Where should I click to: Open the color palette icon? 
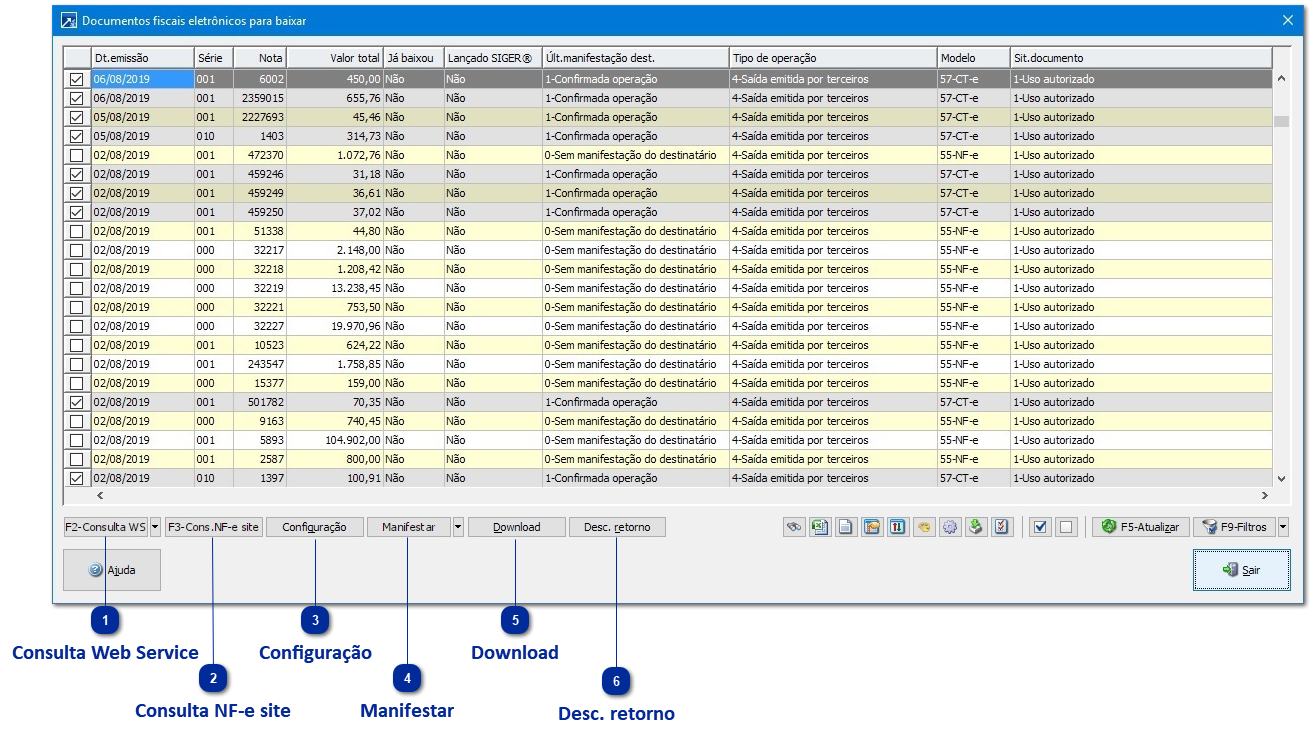pos(924,527)
